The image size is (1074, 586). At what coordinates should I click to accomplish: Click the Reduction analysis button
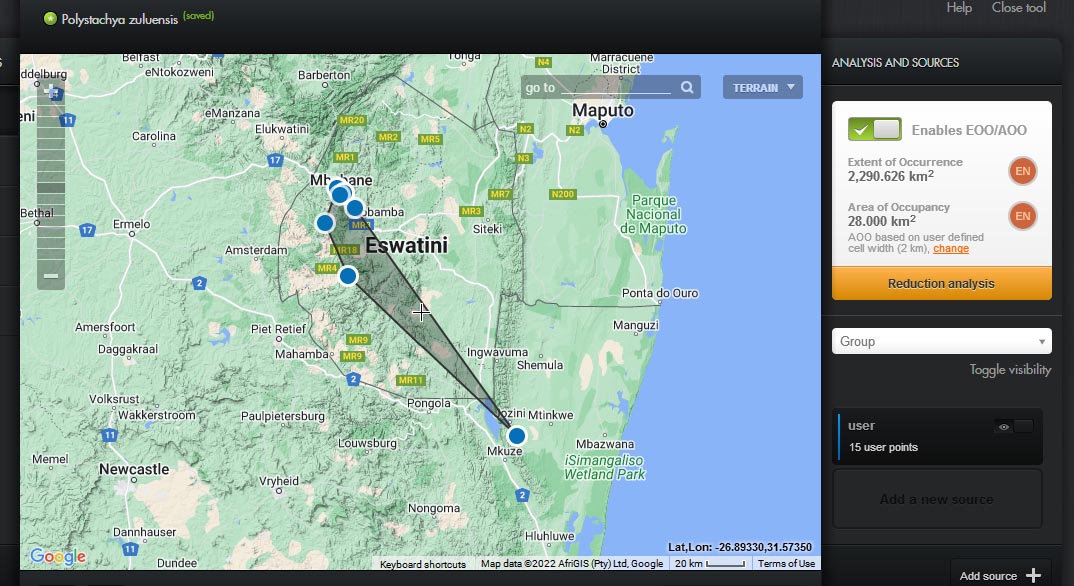pos(941,284)
